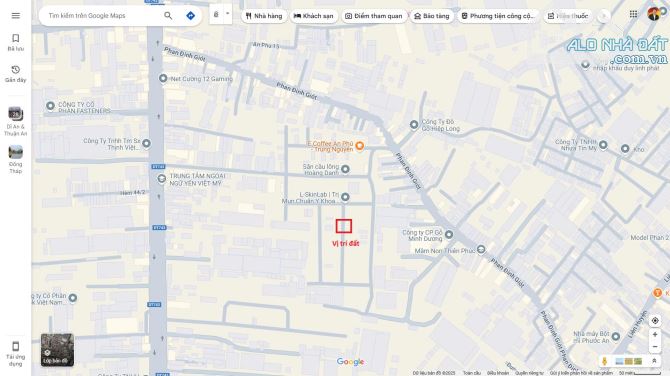Open Street View pegman

[x=604, y=361]
